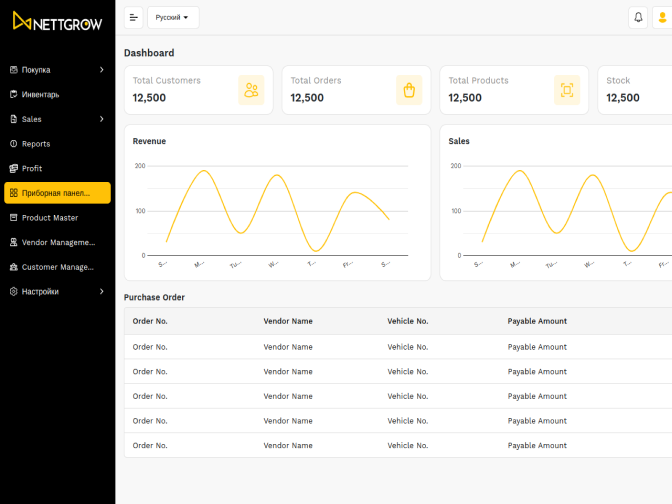This screenshot has height=504, width=672.
Task: Open Product Master in sidebar
Action: point(50,218)
